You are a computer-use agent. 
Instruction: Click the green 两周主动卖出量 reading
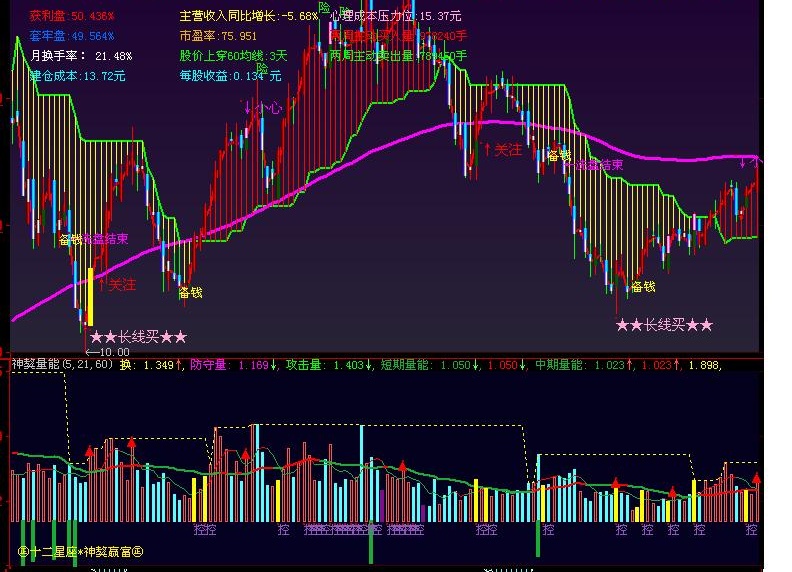coord(398,56)
